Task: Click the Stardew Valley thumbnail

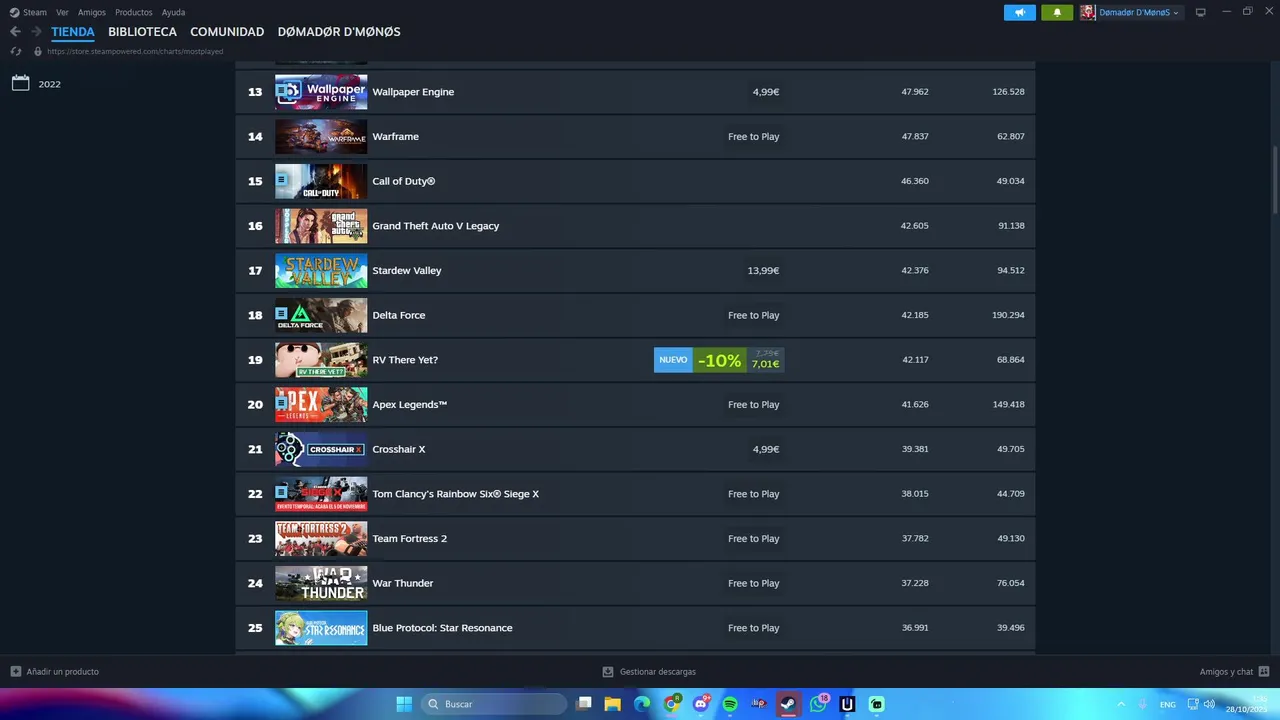Action: [321, 270]
